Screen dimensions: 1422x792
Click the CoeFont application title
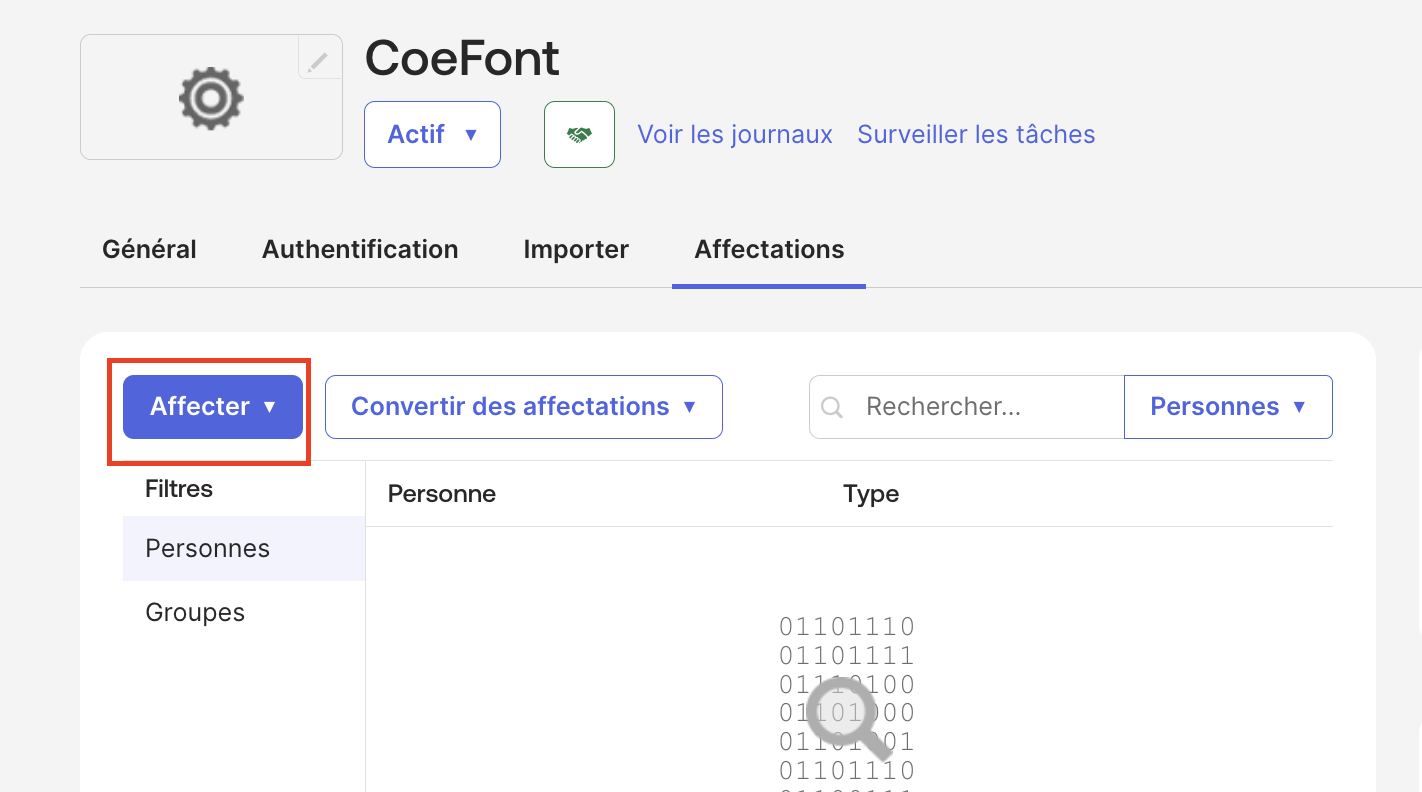pyautogui.click(x=462, y=58)
